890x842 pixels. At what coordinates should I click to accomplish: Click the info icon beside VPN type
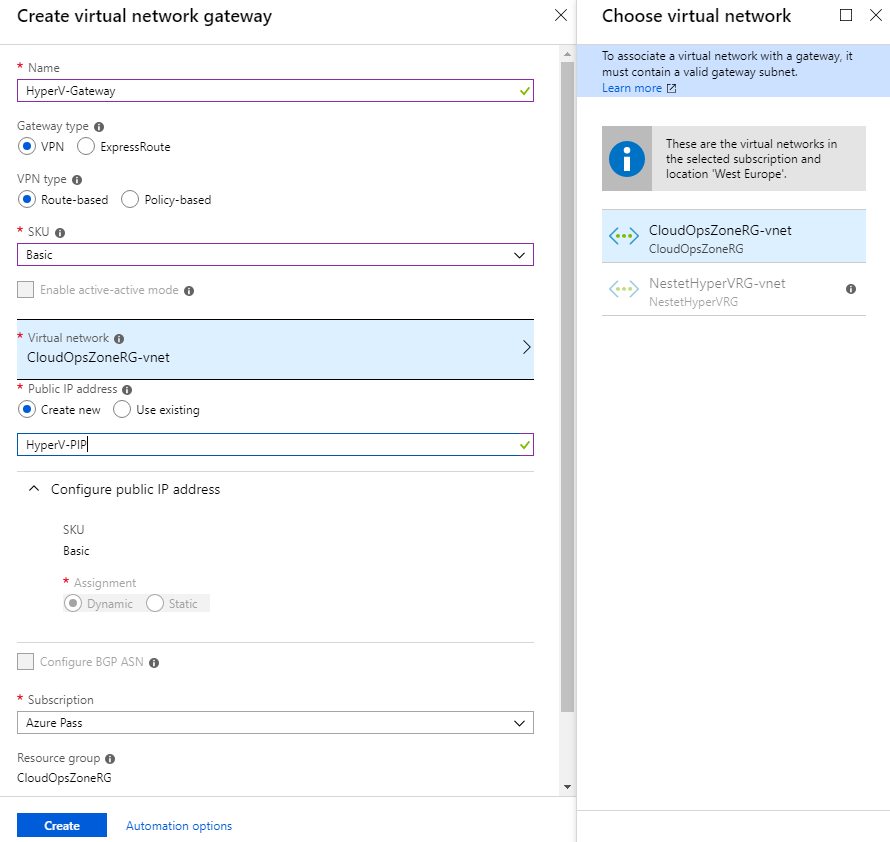point(77,180)
